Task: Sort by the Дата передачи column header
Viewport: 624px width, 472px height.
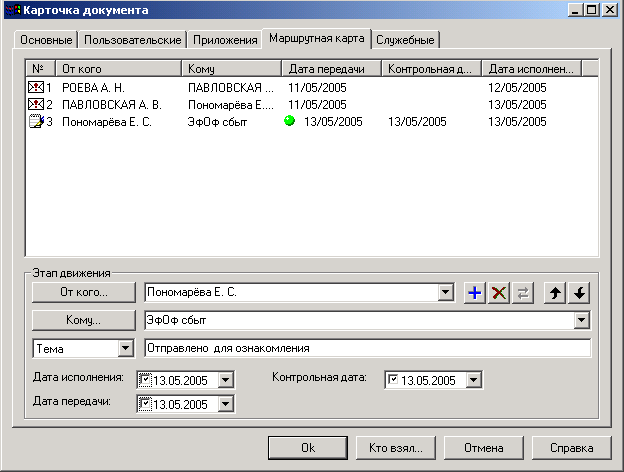Action: tap(332, 68)
